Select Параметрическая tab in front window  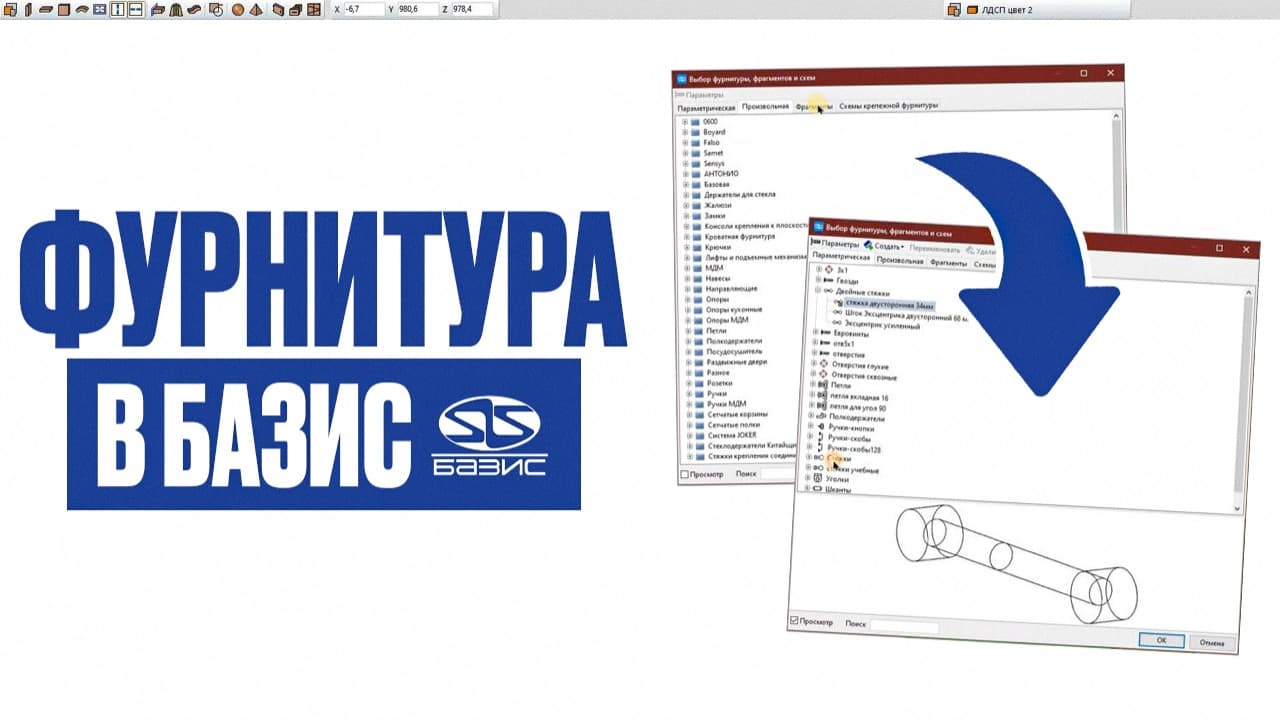[841, 257]
